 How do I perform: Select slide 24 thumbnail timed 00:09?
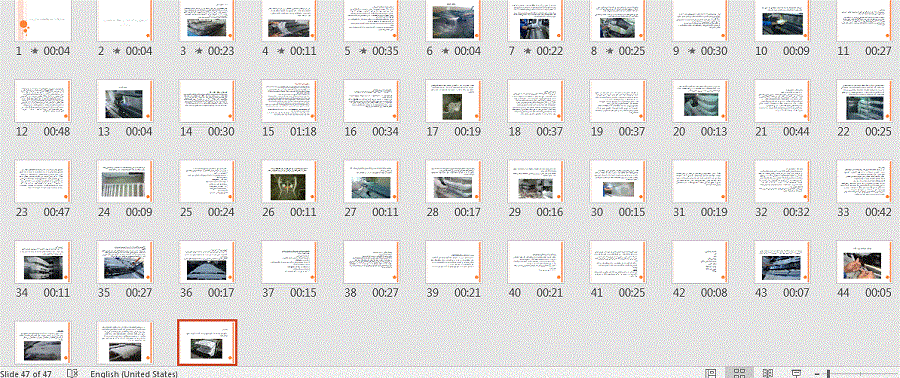(x=125, y=181)
